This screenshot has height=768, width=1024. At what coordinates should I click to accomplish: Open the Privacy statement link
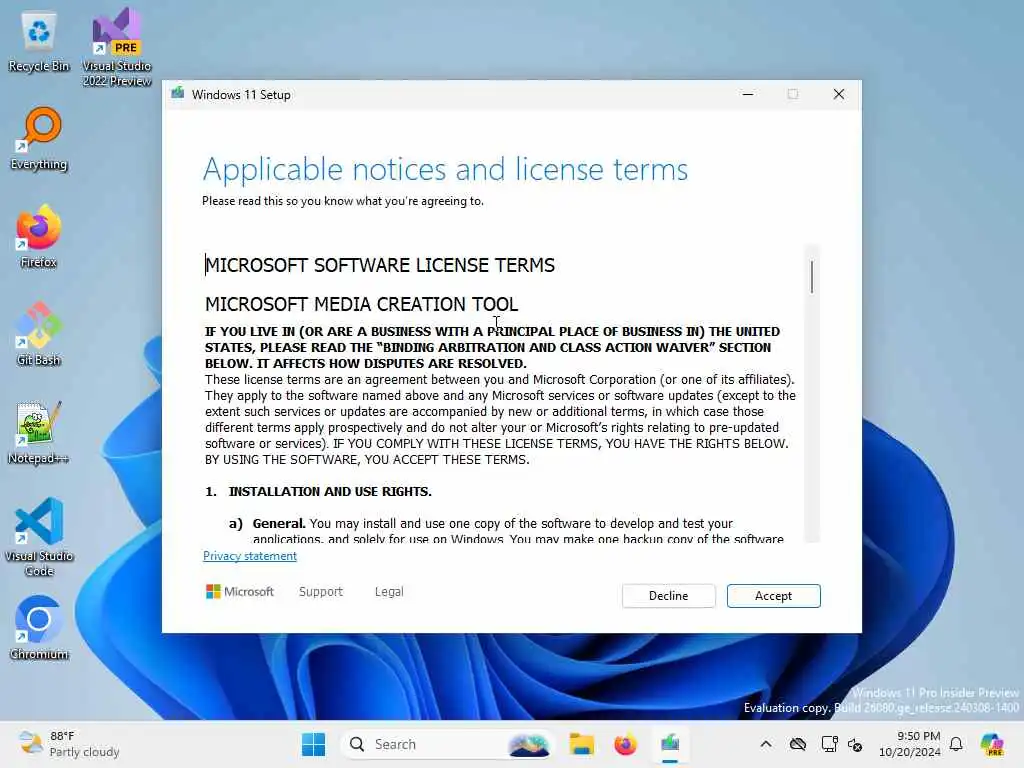[x=249, y=556]
